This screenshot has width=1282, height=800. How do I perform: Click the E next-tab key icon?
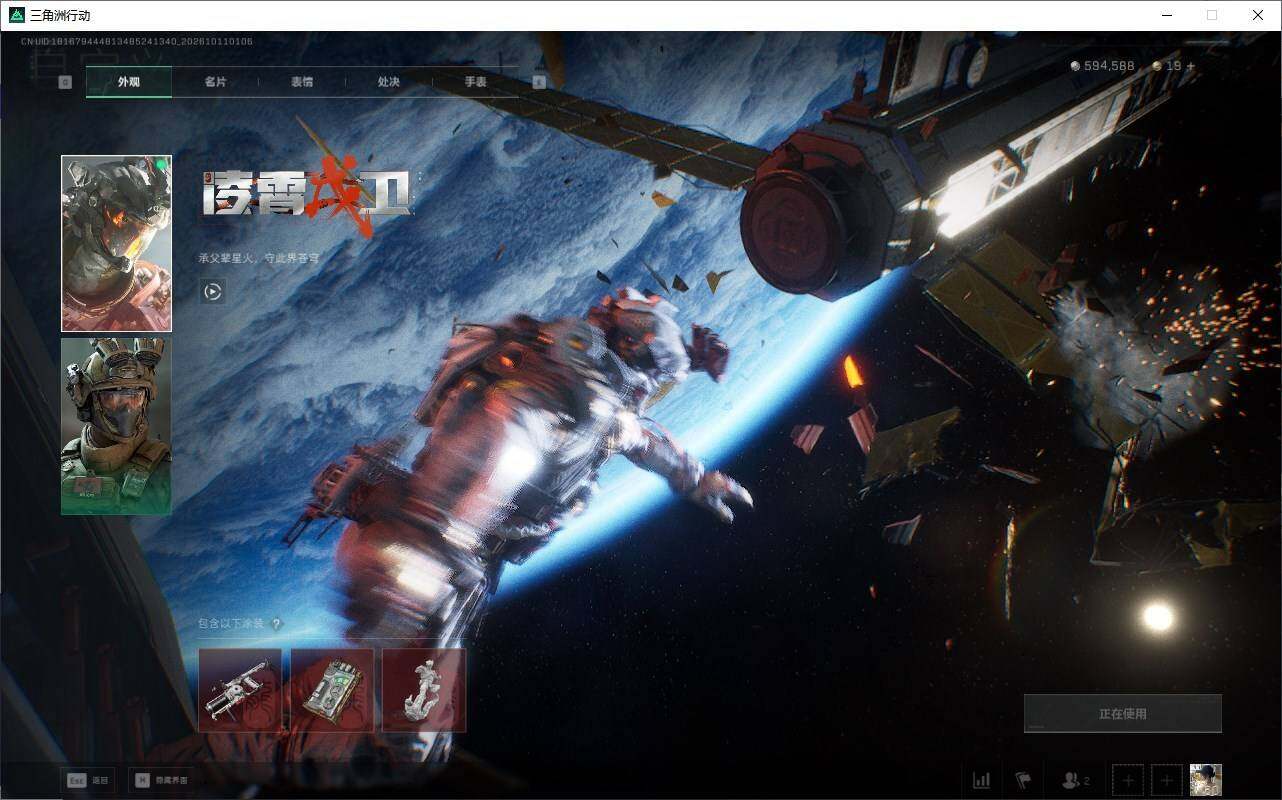point(539,83)
